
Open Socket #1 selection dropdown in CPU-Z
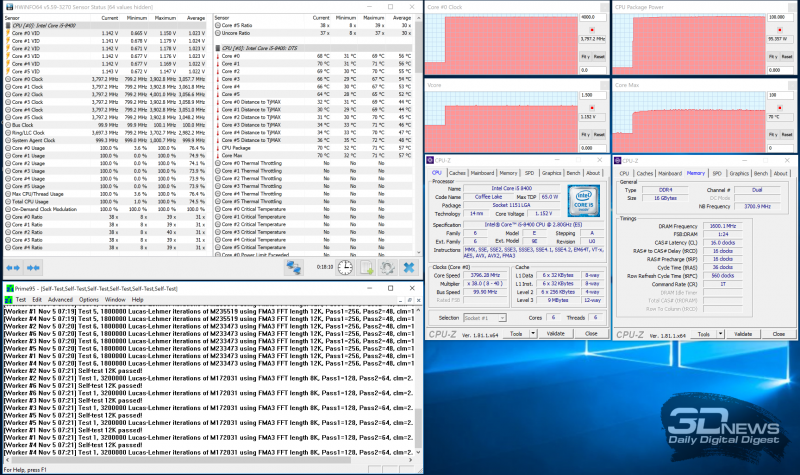[x=485, y=318]
